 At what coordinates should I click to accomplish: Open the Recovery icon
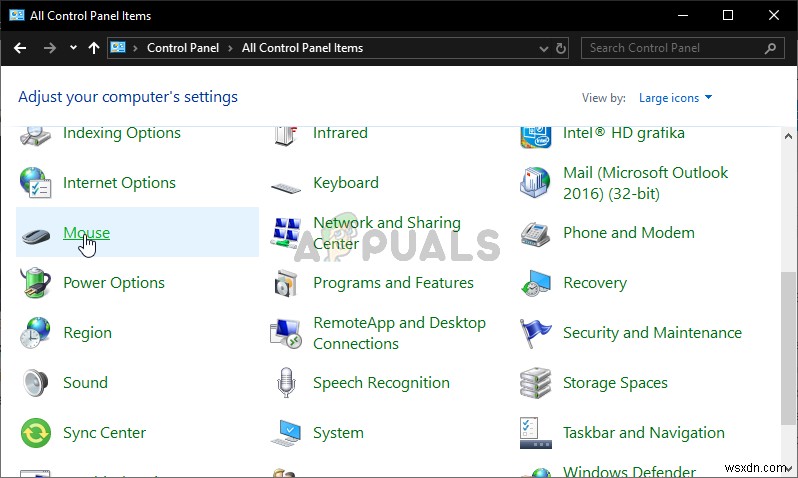click(536, 283)
